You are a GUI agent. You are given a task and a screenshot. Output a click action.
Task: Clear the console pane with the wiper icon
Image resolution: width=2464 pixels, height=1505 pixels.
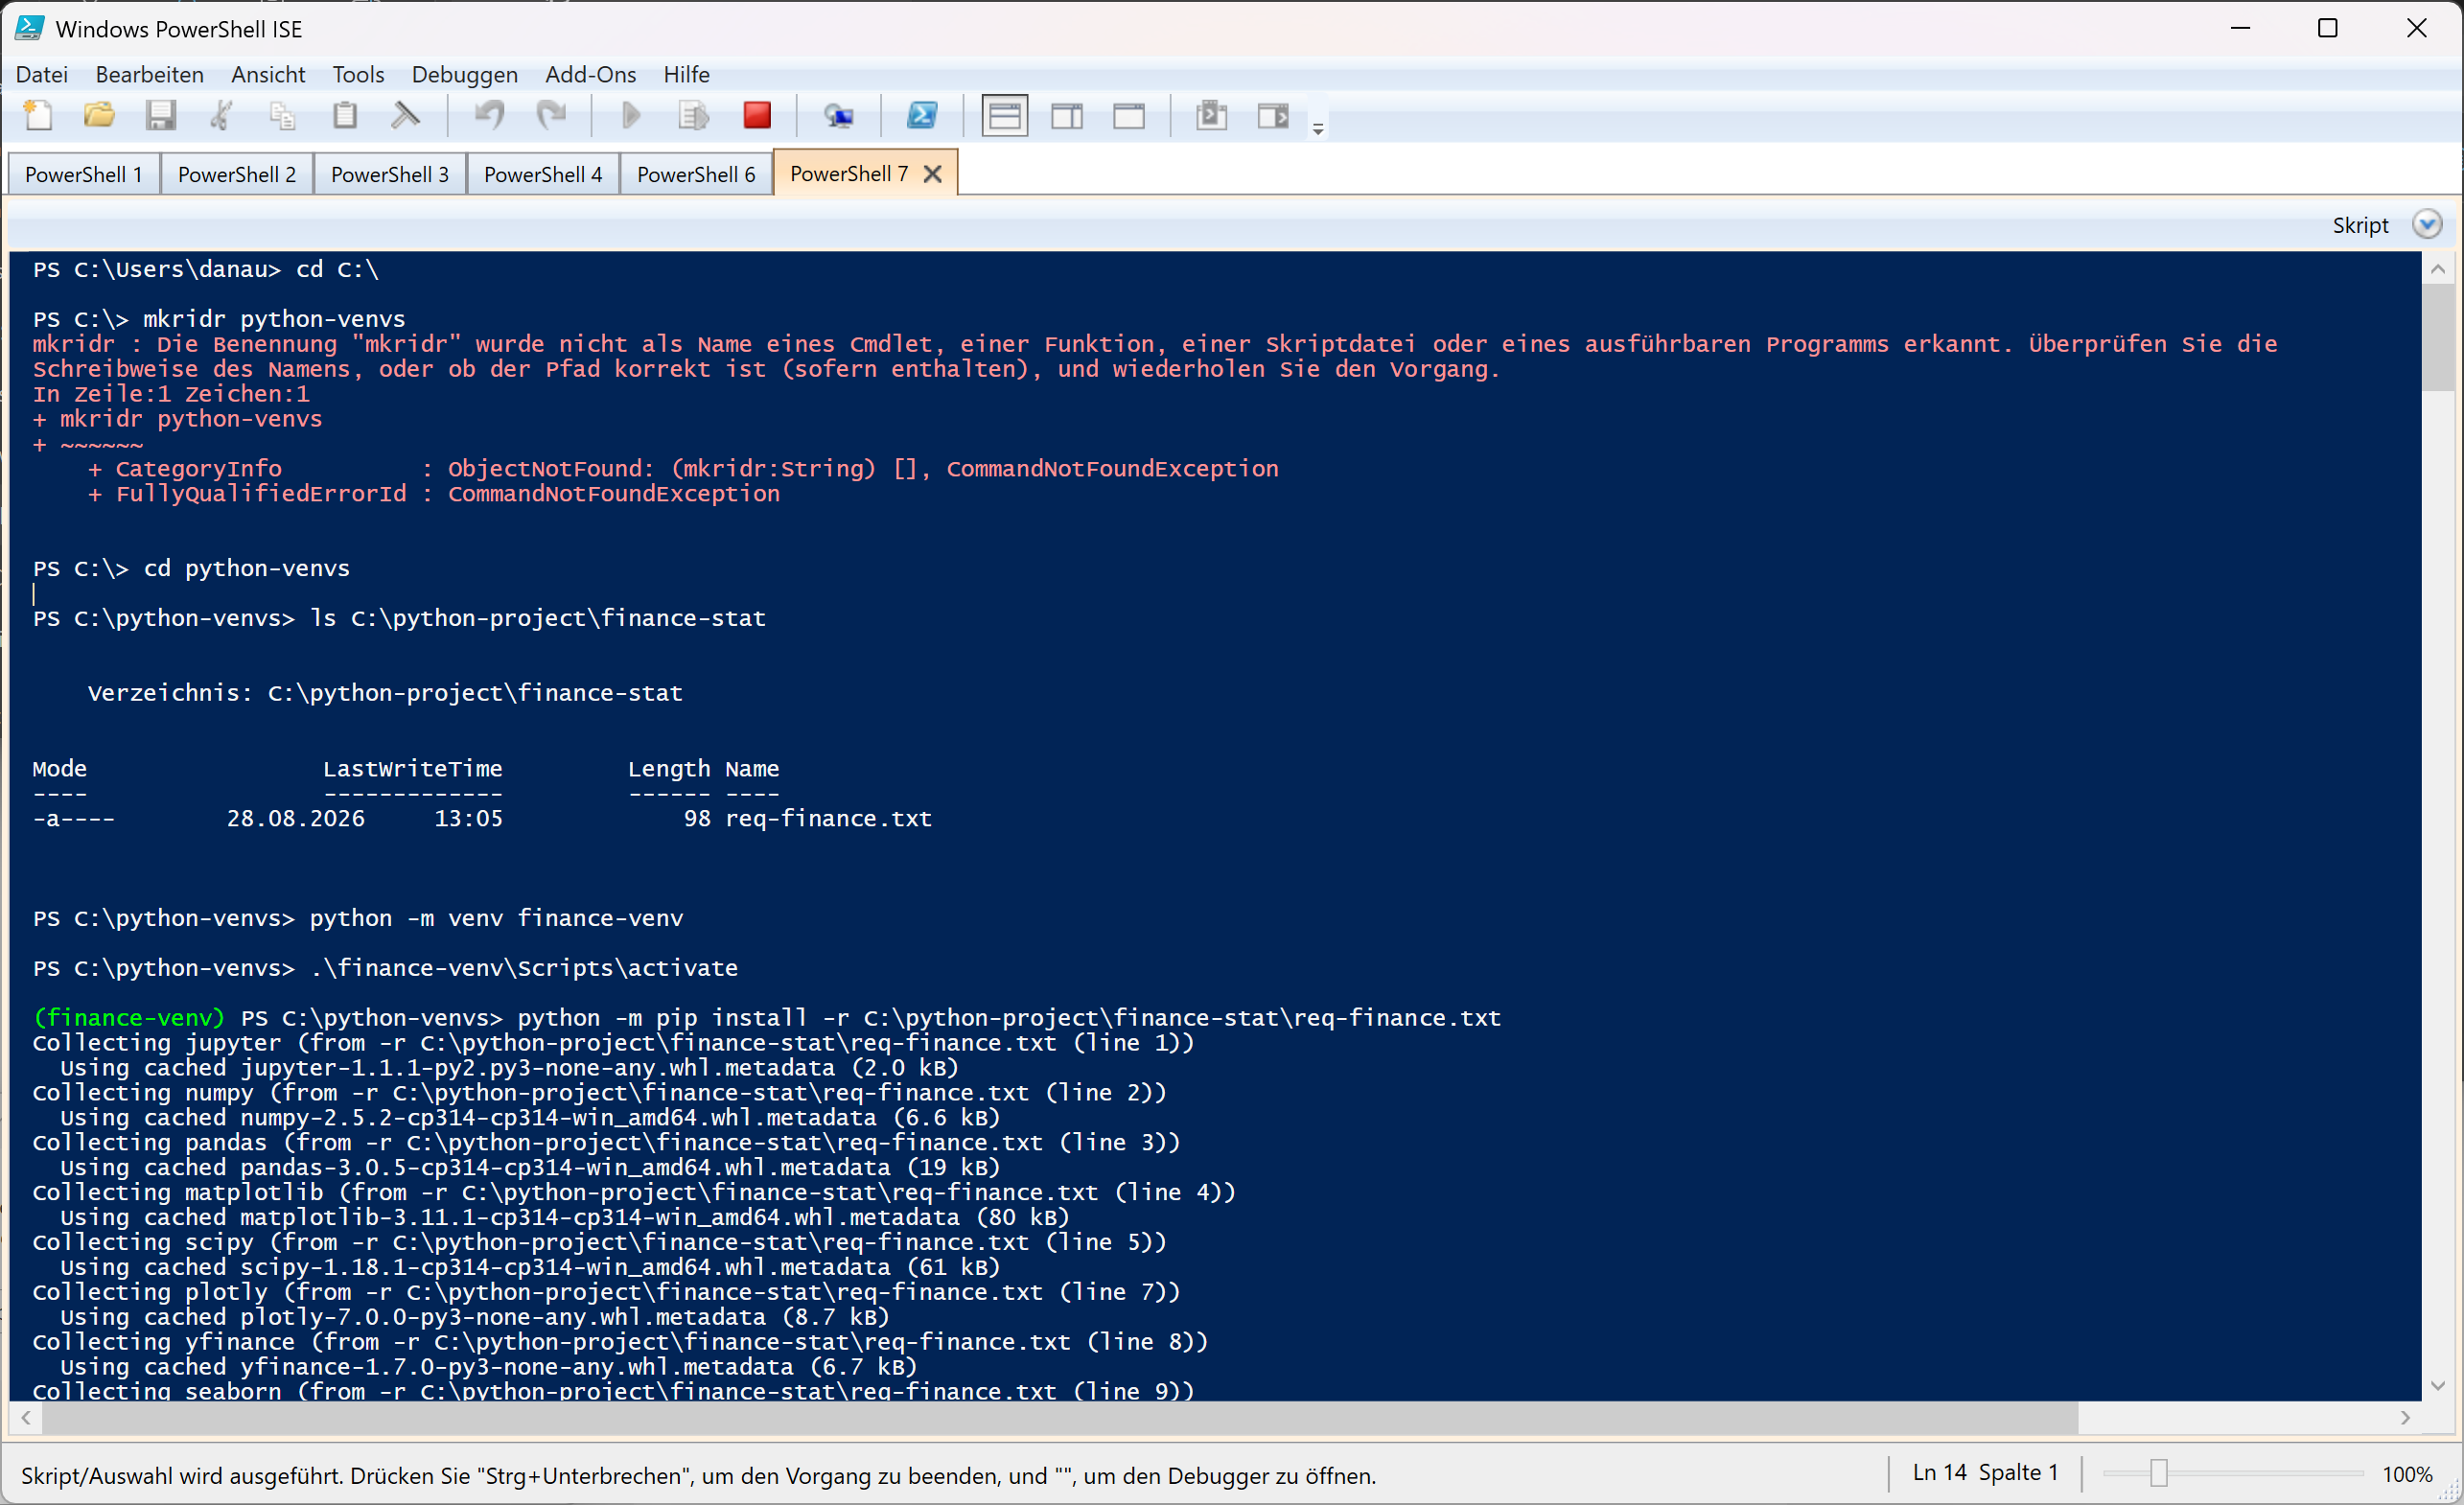point(406,116)
